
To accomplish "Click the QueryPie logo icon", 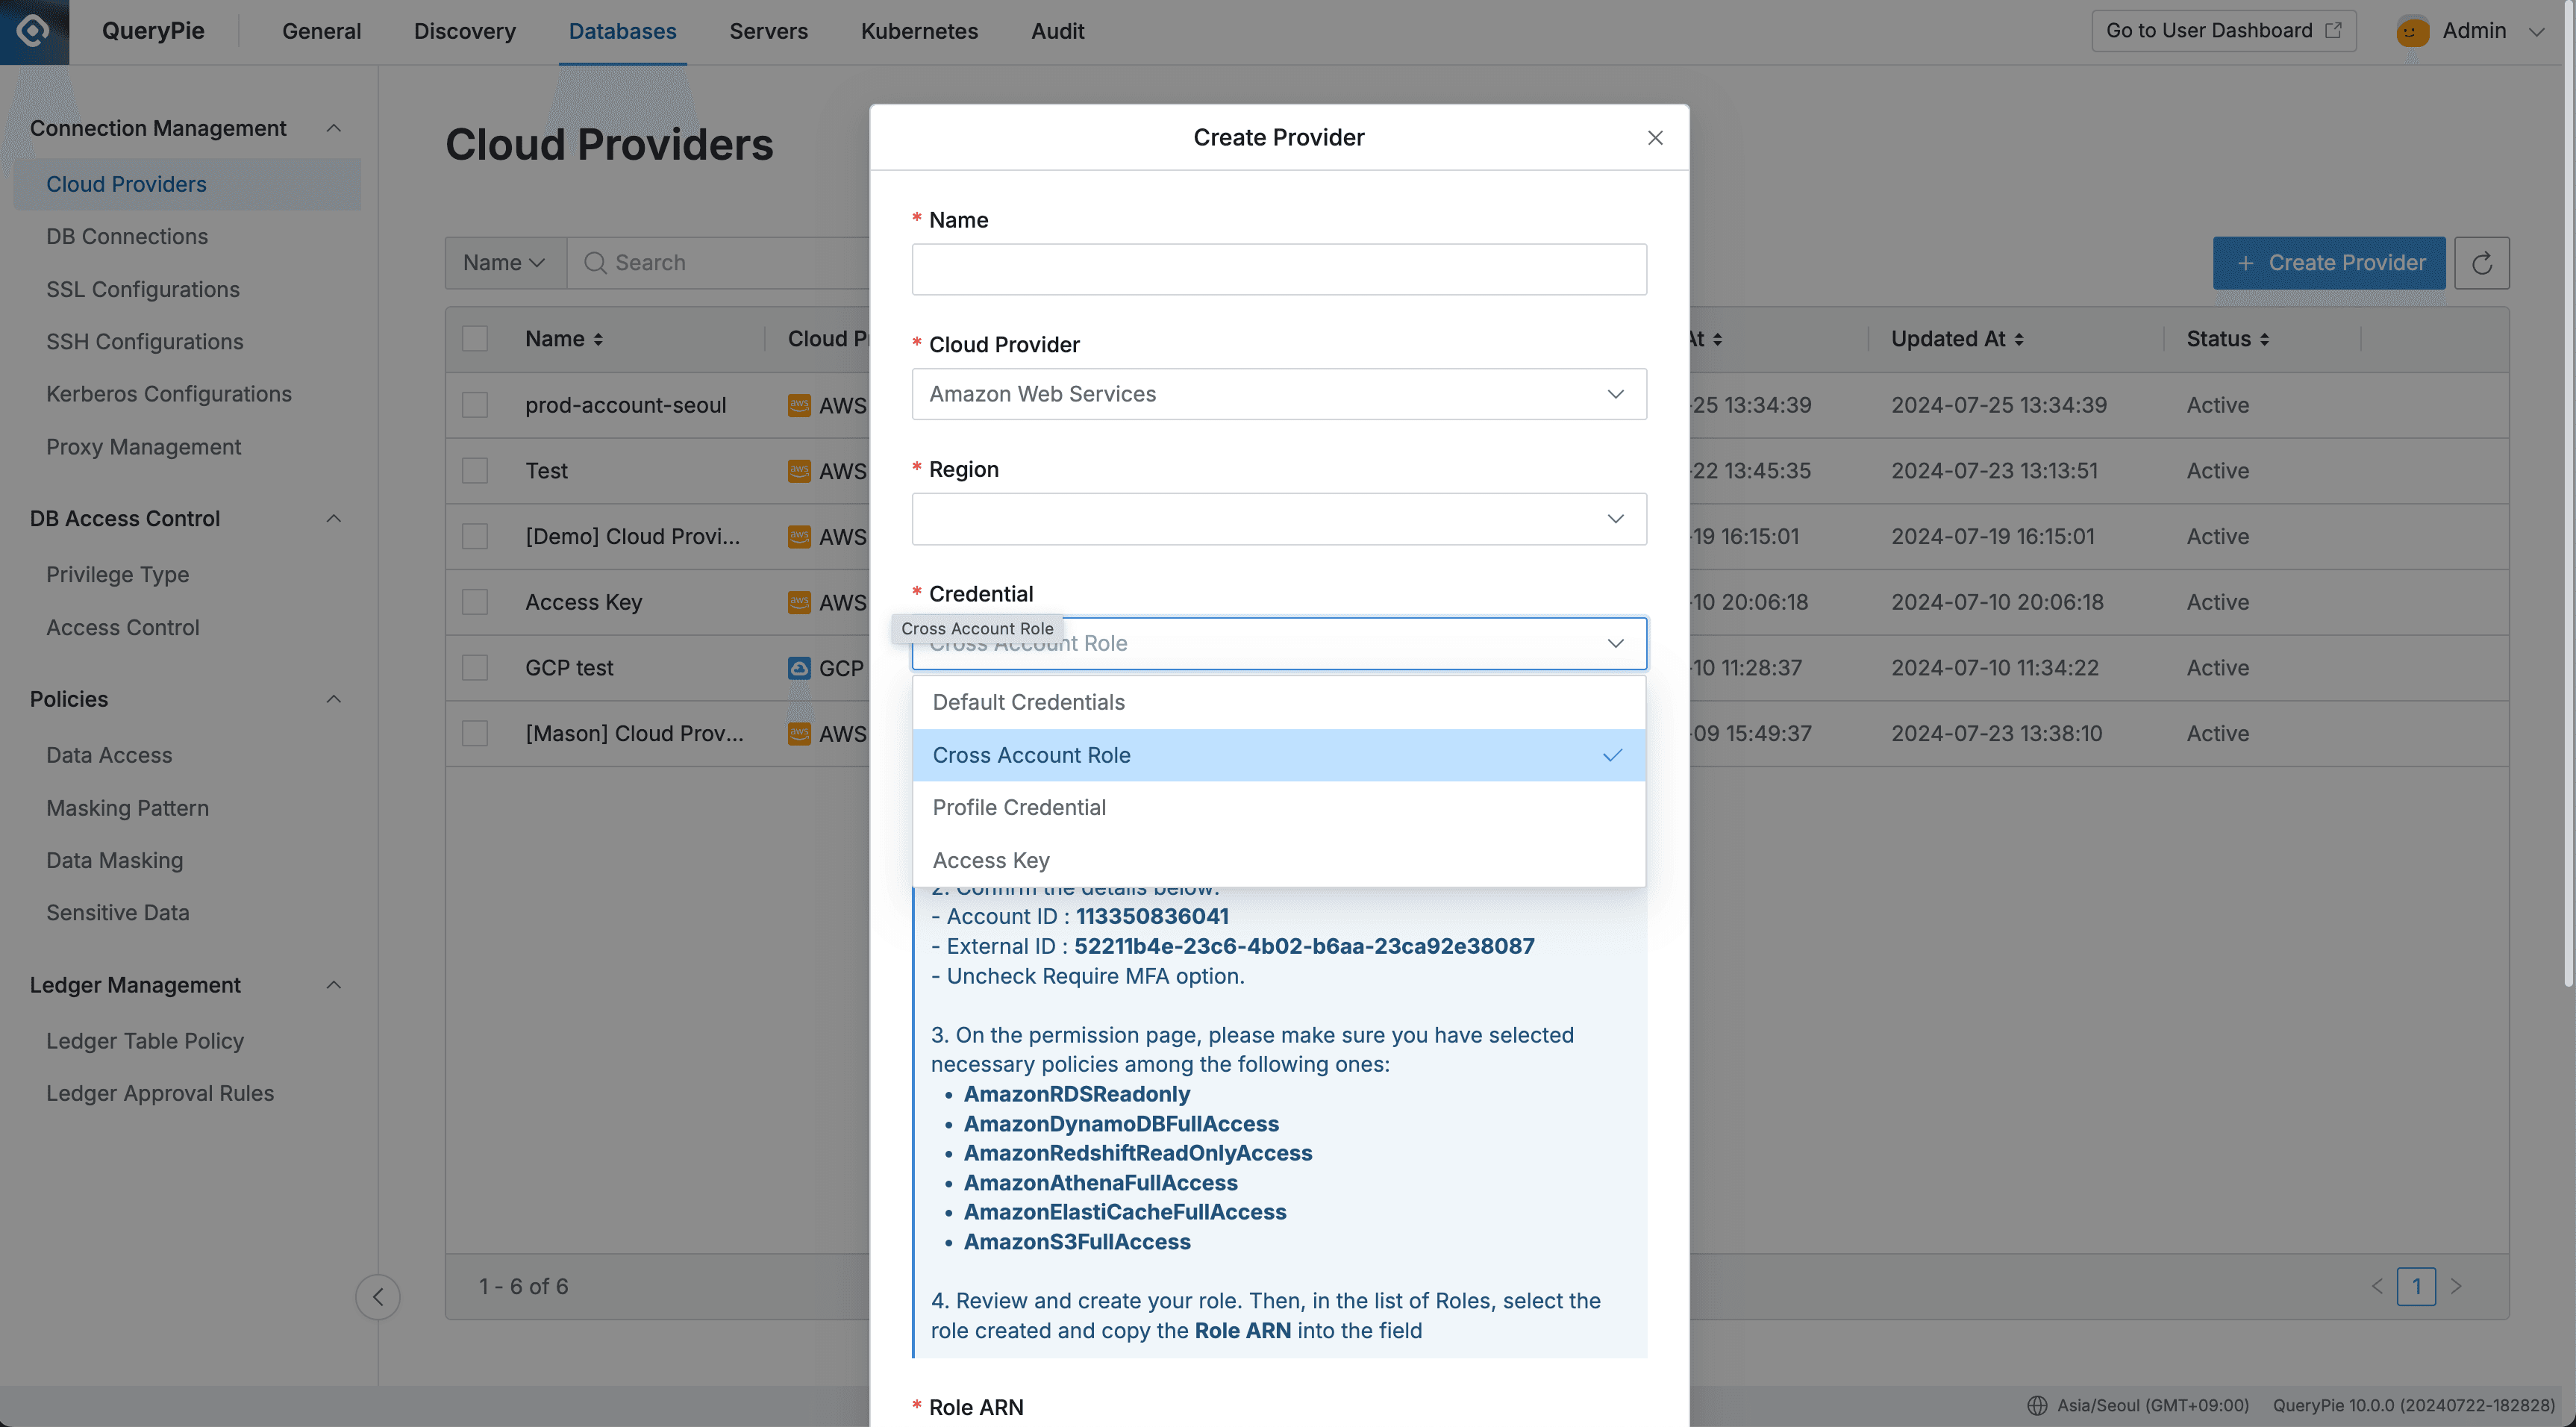I will (x=31, y=31).
